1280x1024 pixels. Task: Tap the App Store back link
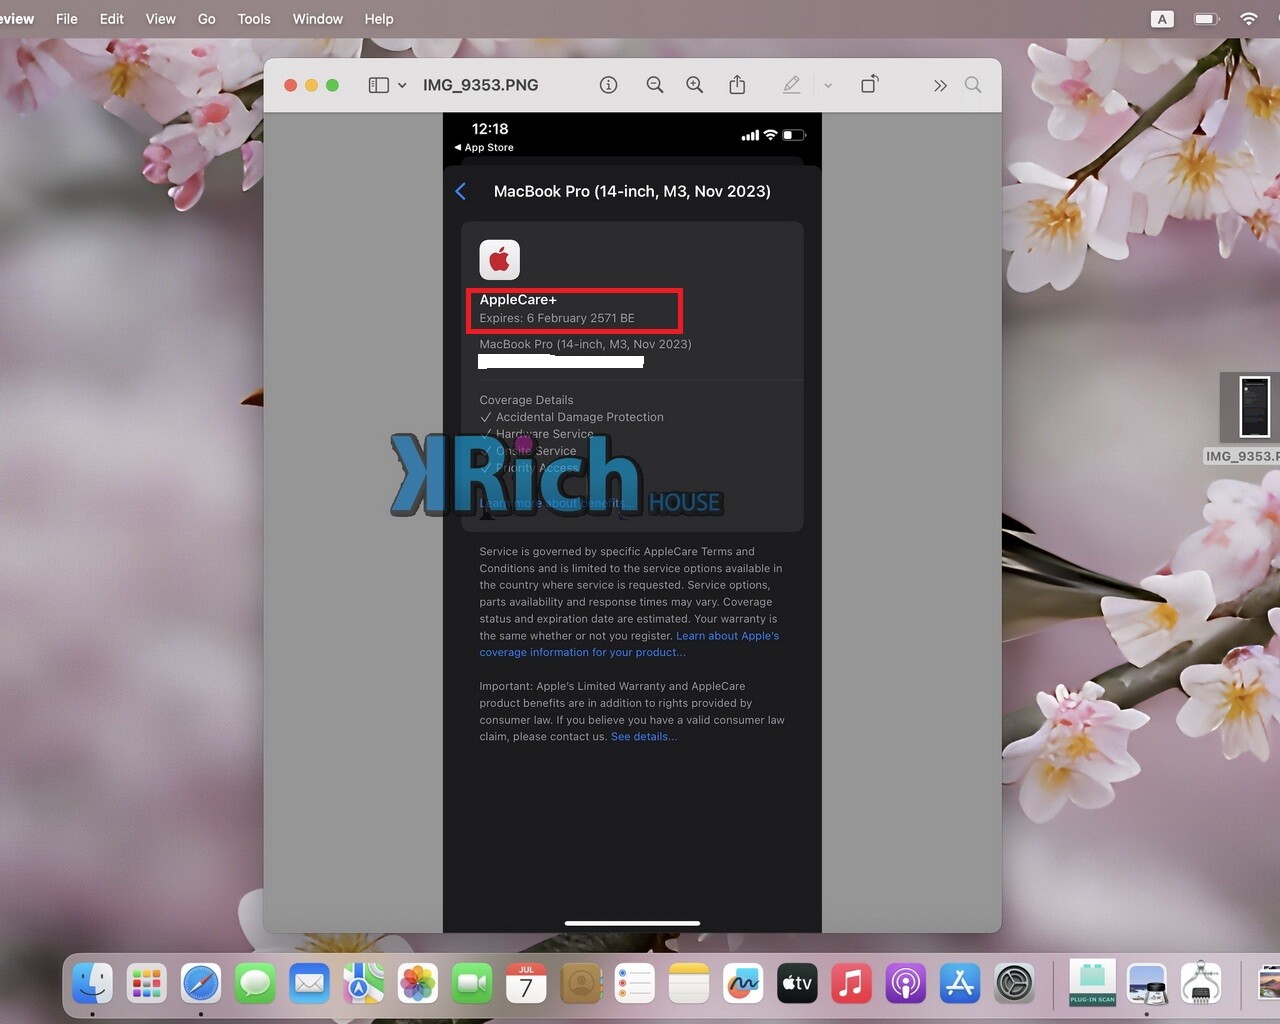(484, 147)
